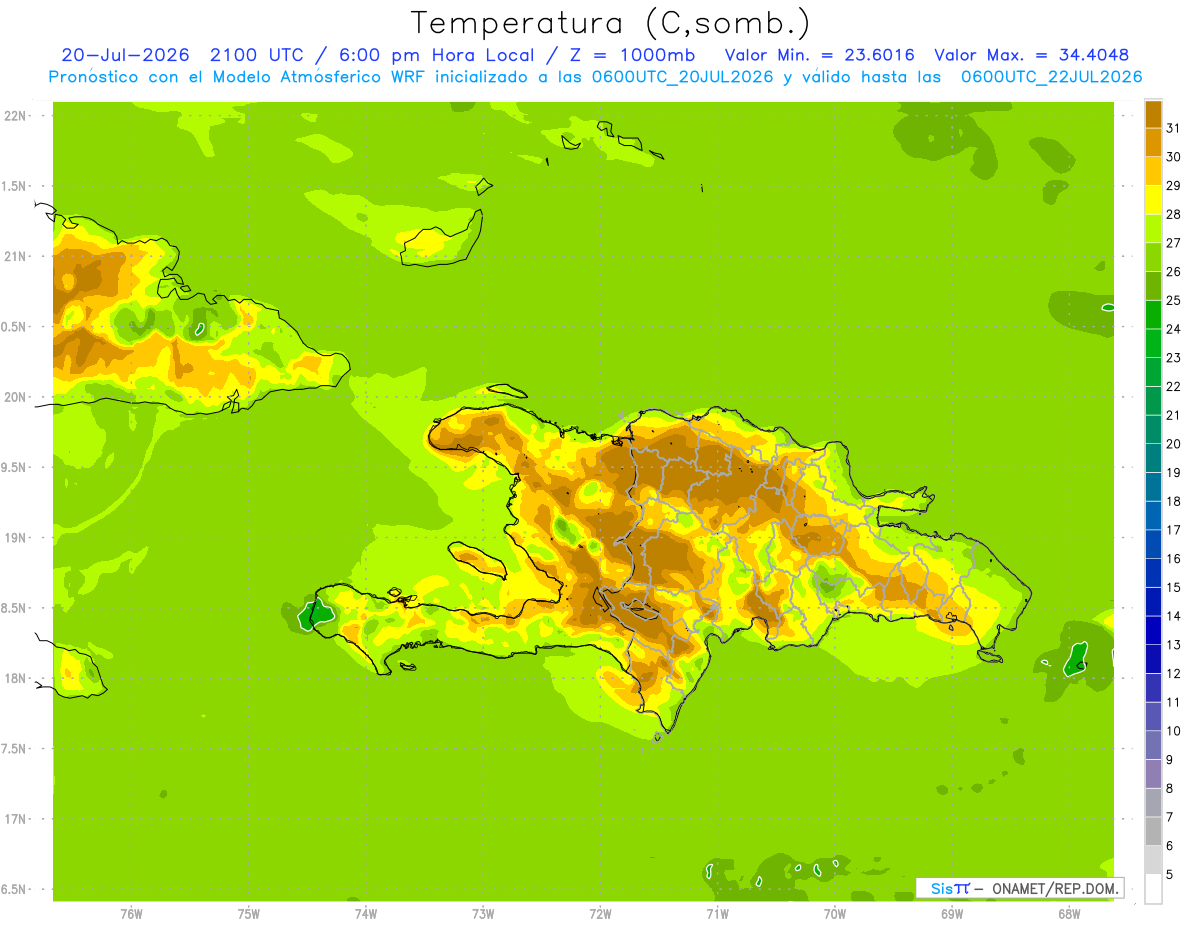
Task: Click the map title "Temperatura (C,somb.)"
Action: (x=611, y=23)
